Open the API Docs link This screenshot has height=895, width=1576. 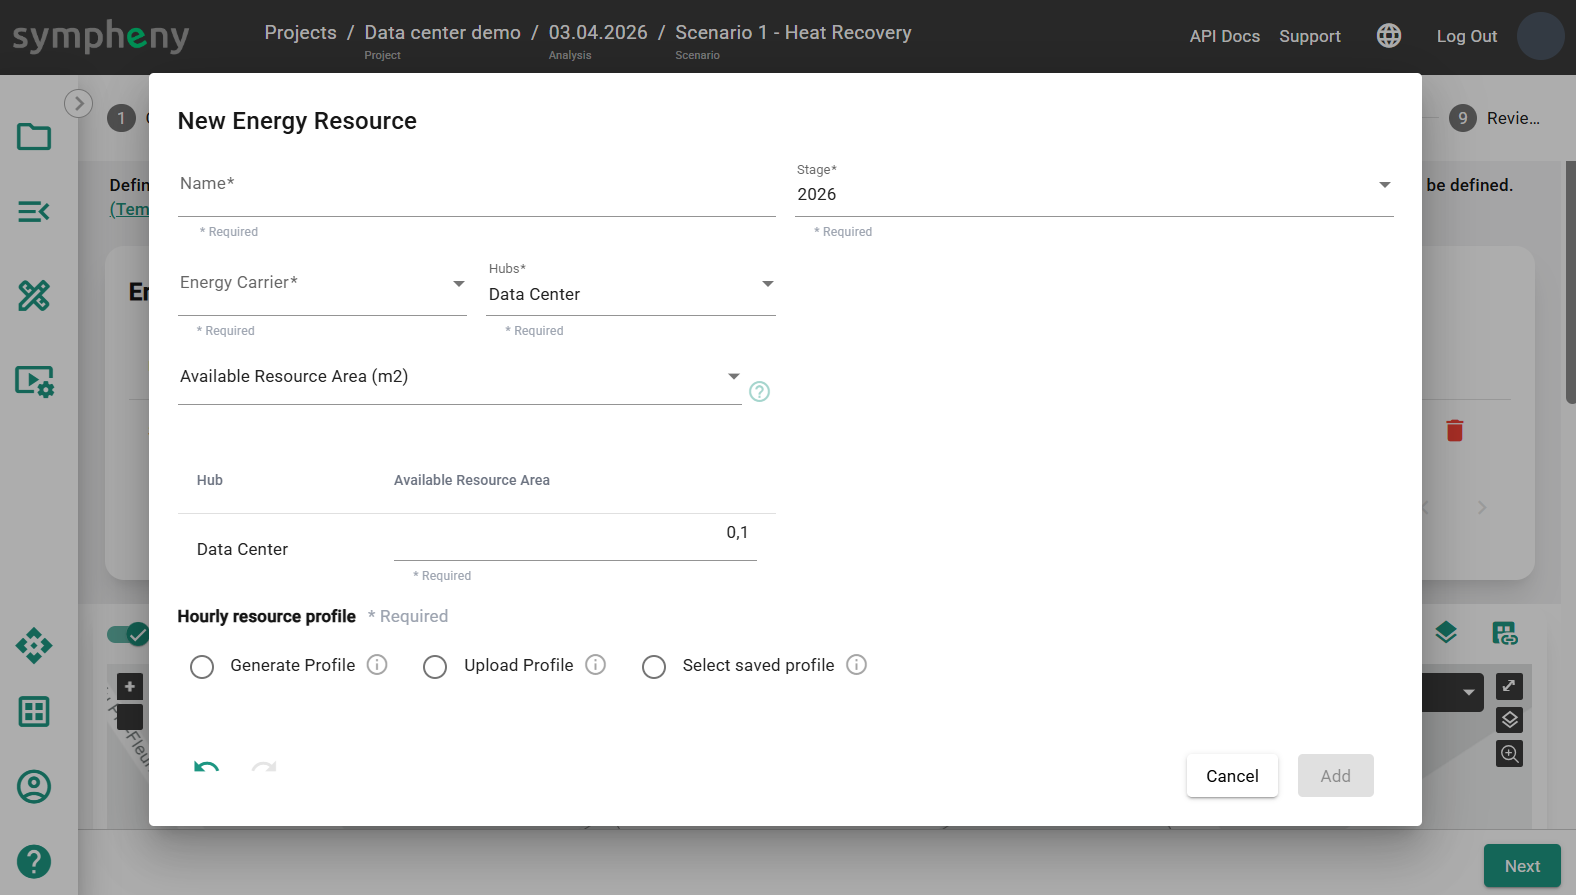coord(1225,36)
